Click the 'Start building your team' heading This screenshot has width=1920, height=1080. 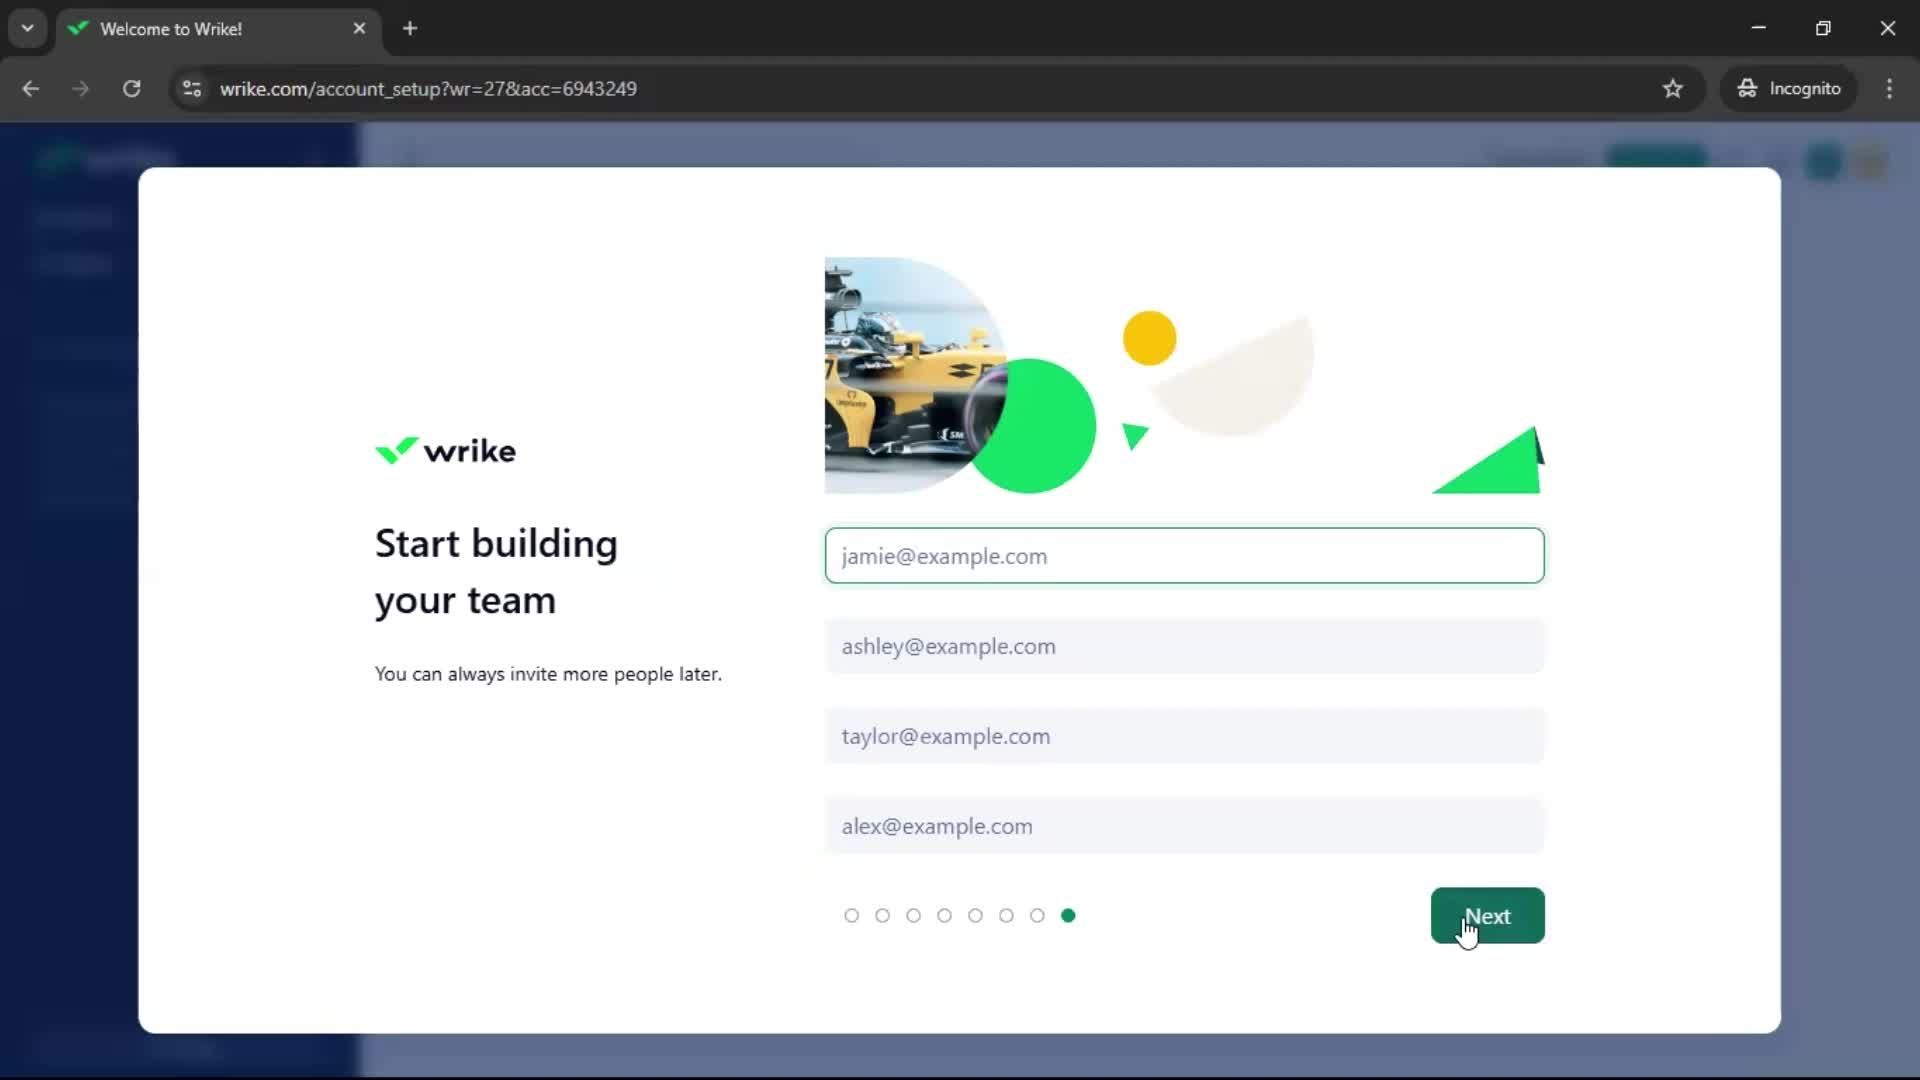(496, 571)
